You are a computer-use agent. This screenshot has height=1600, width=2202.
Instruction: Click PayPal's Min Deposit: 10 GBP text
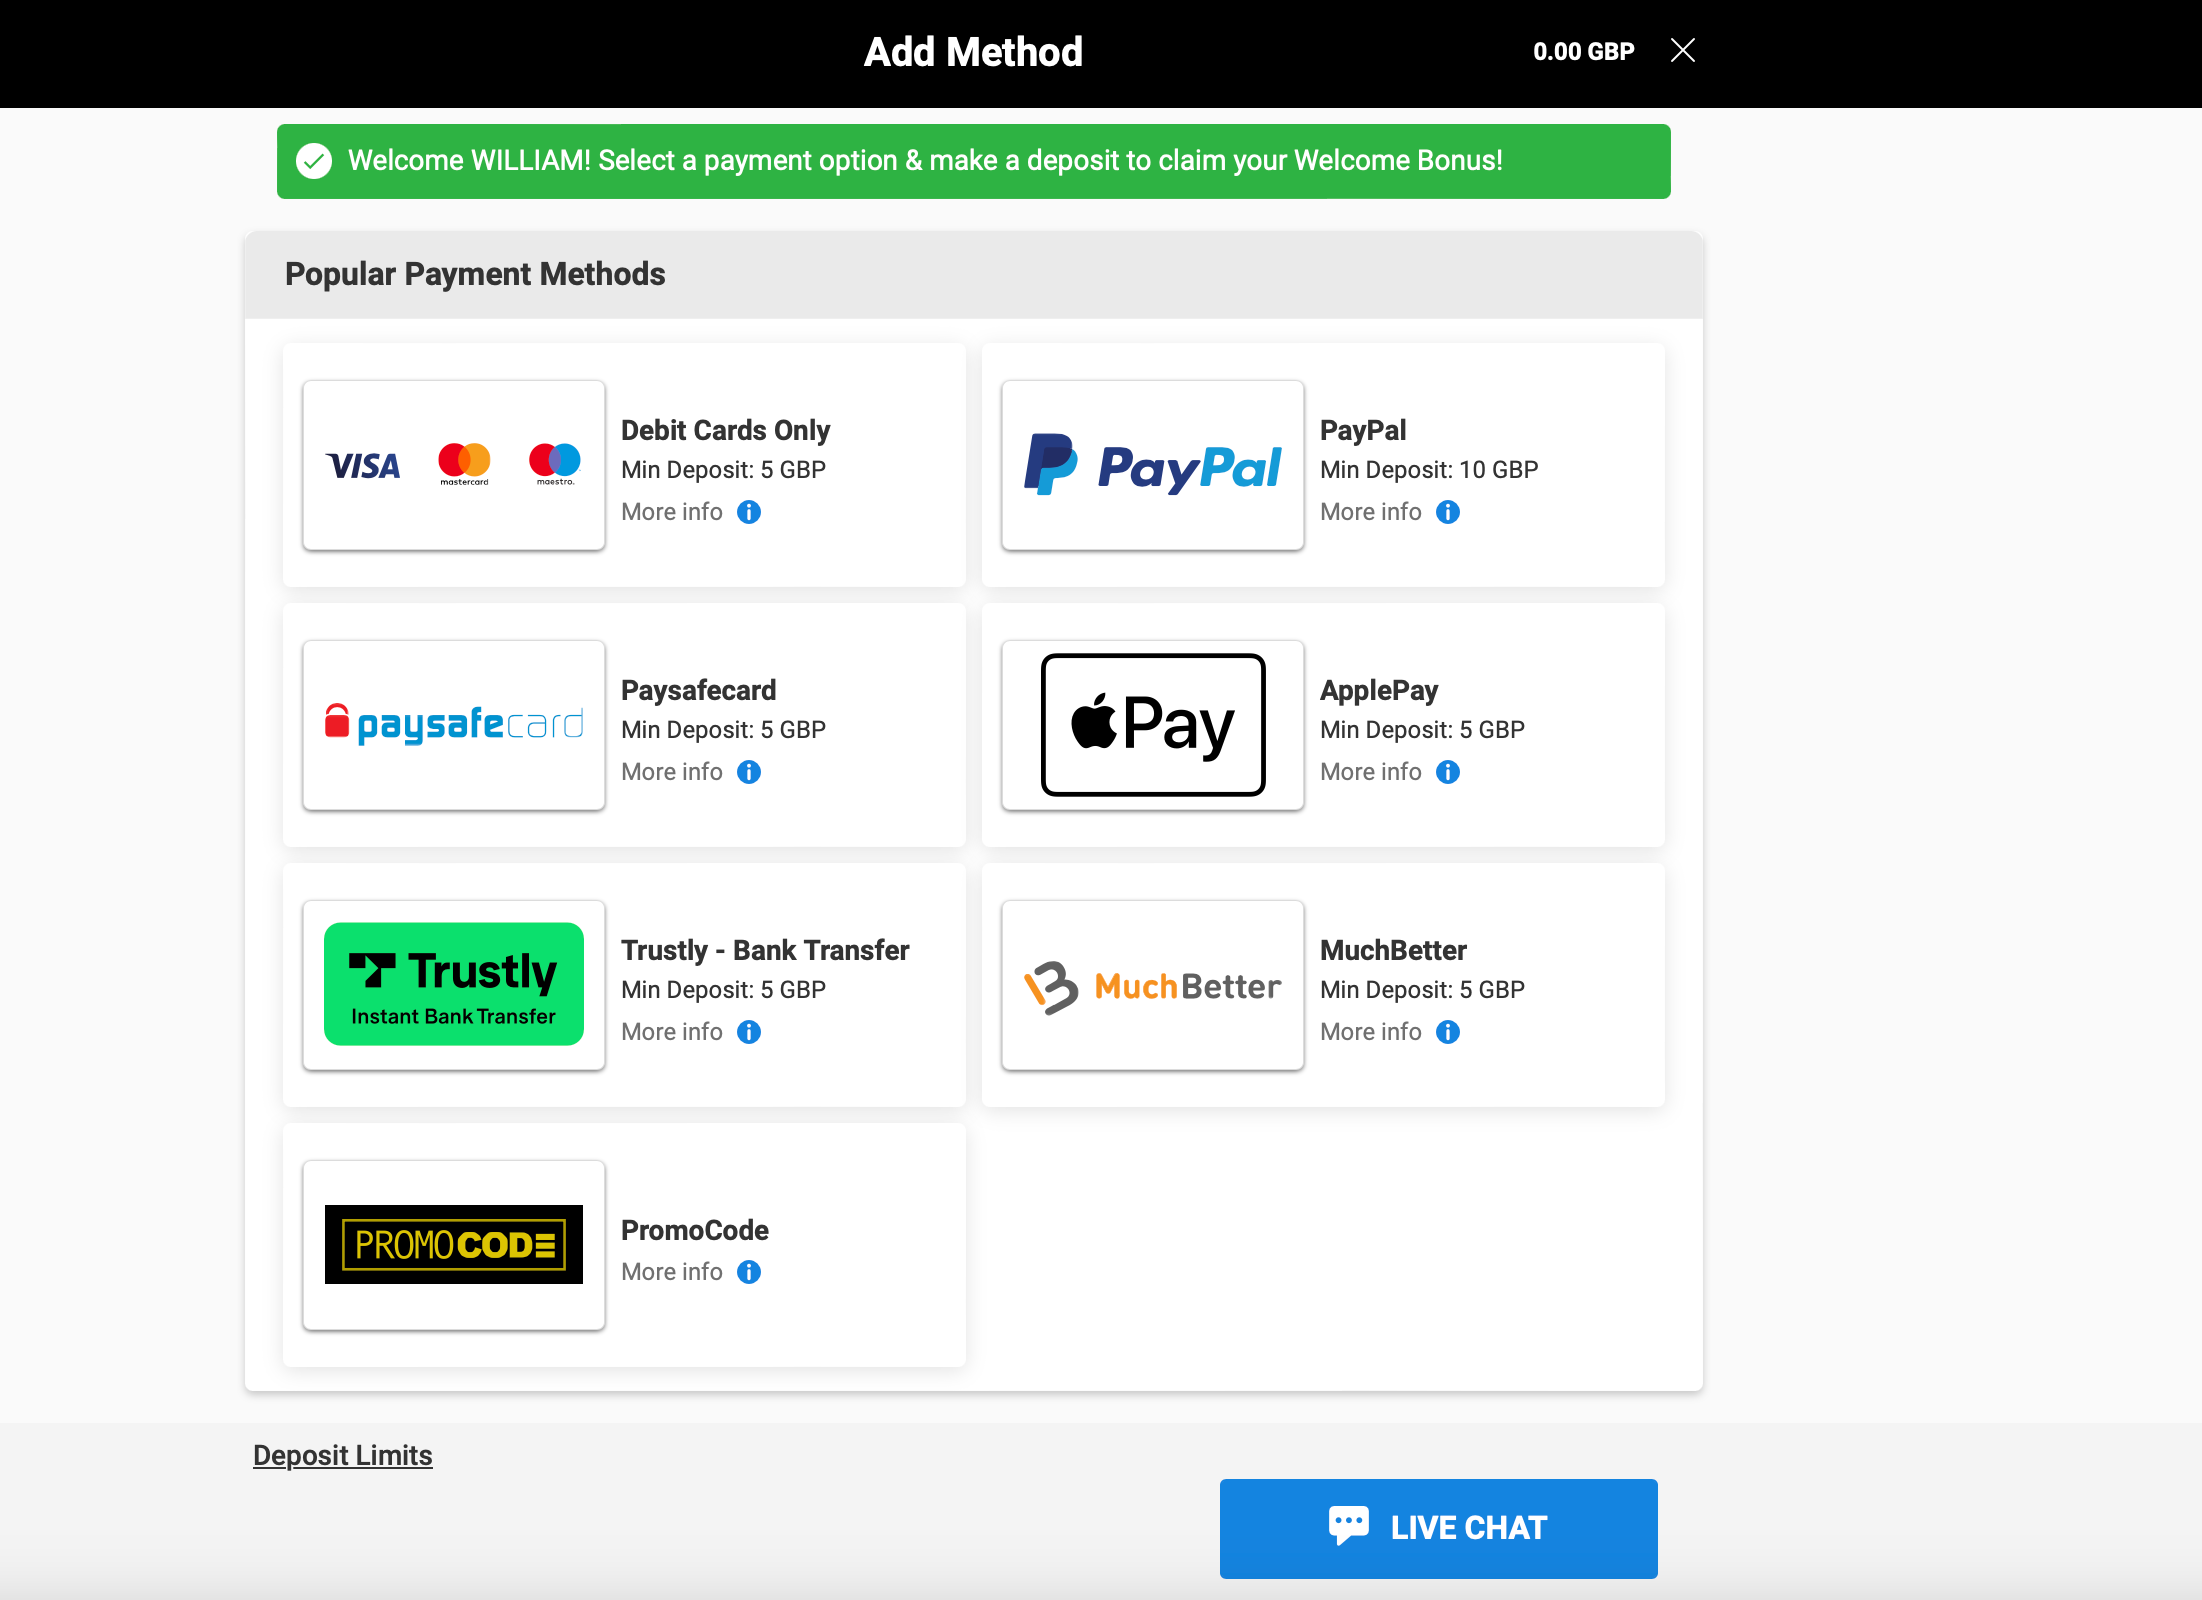(1429, 470)
